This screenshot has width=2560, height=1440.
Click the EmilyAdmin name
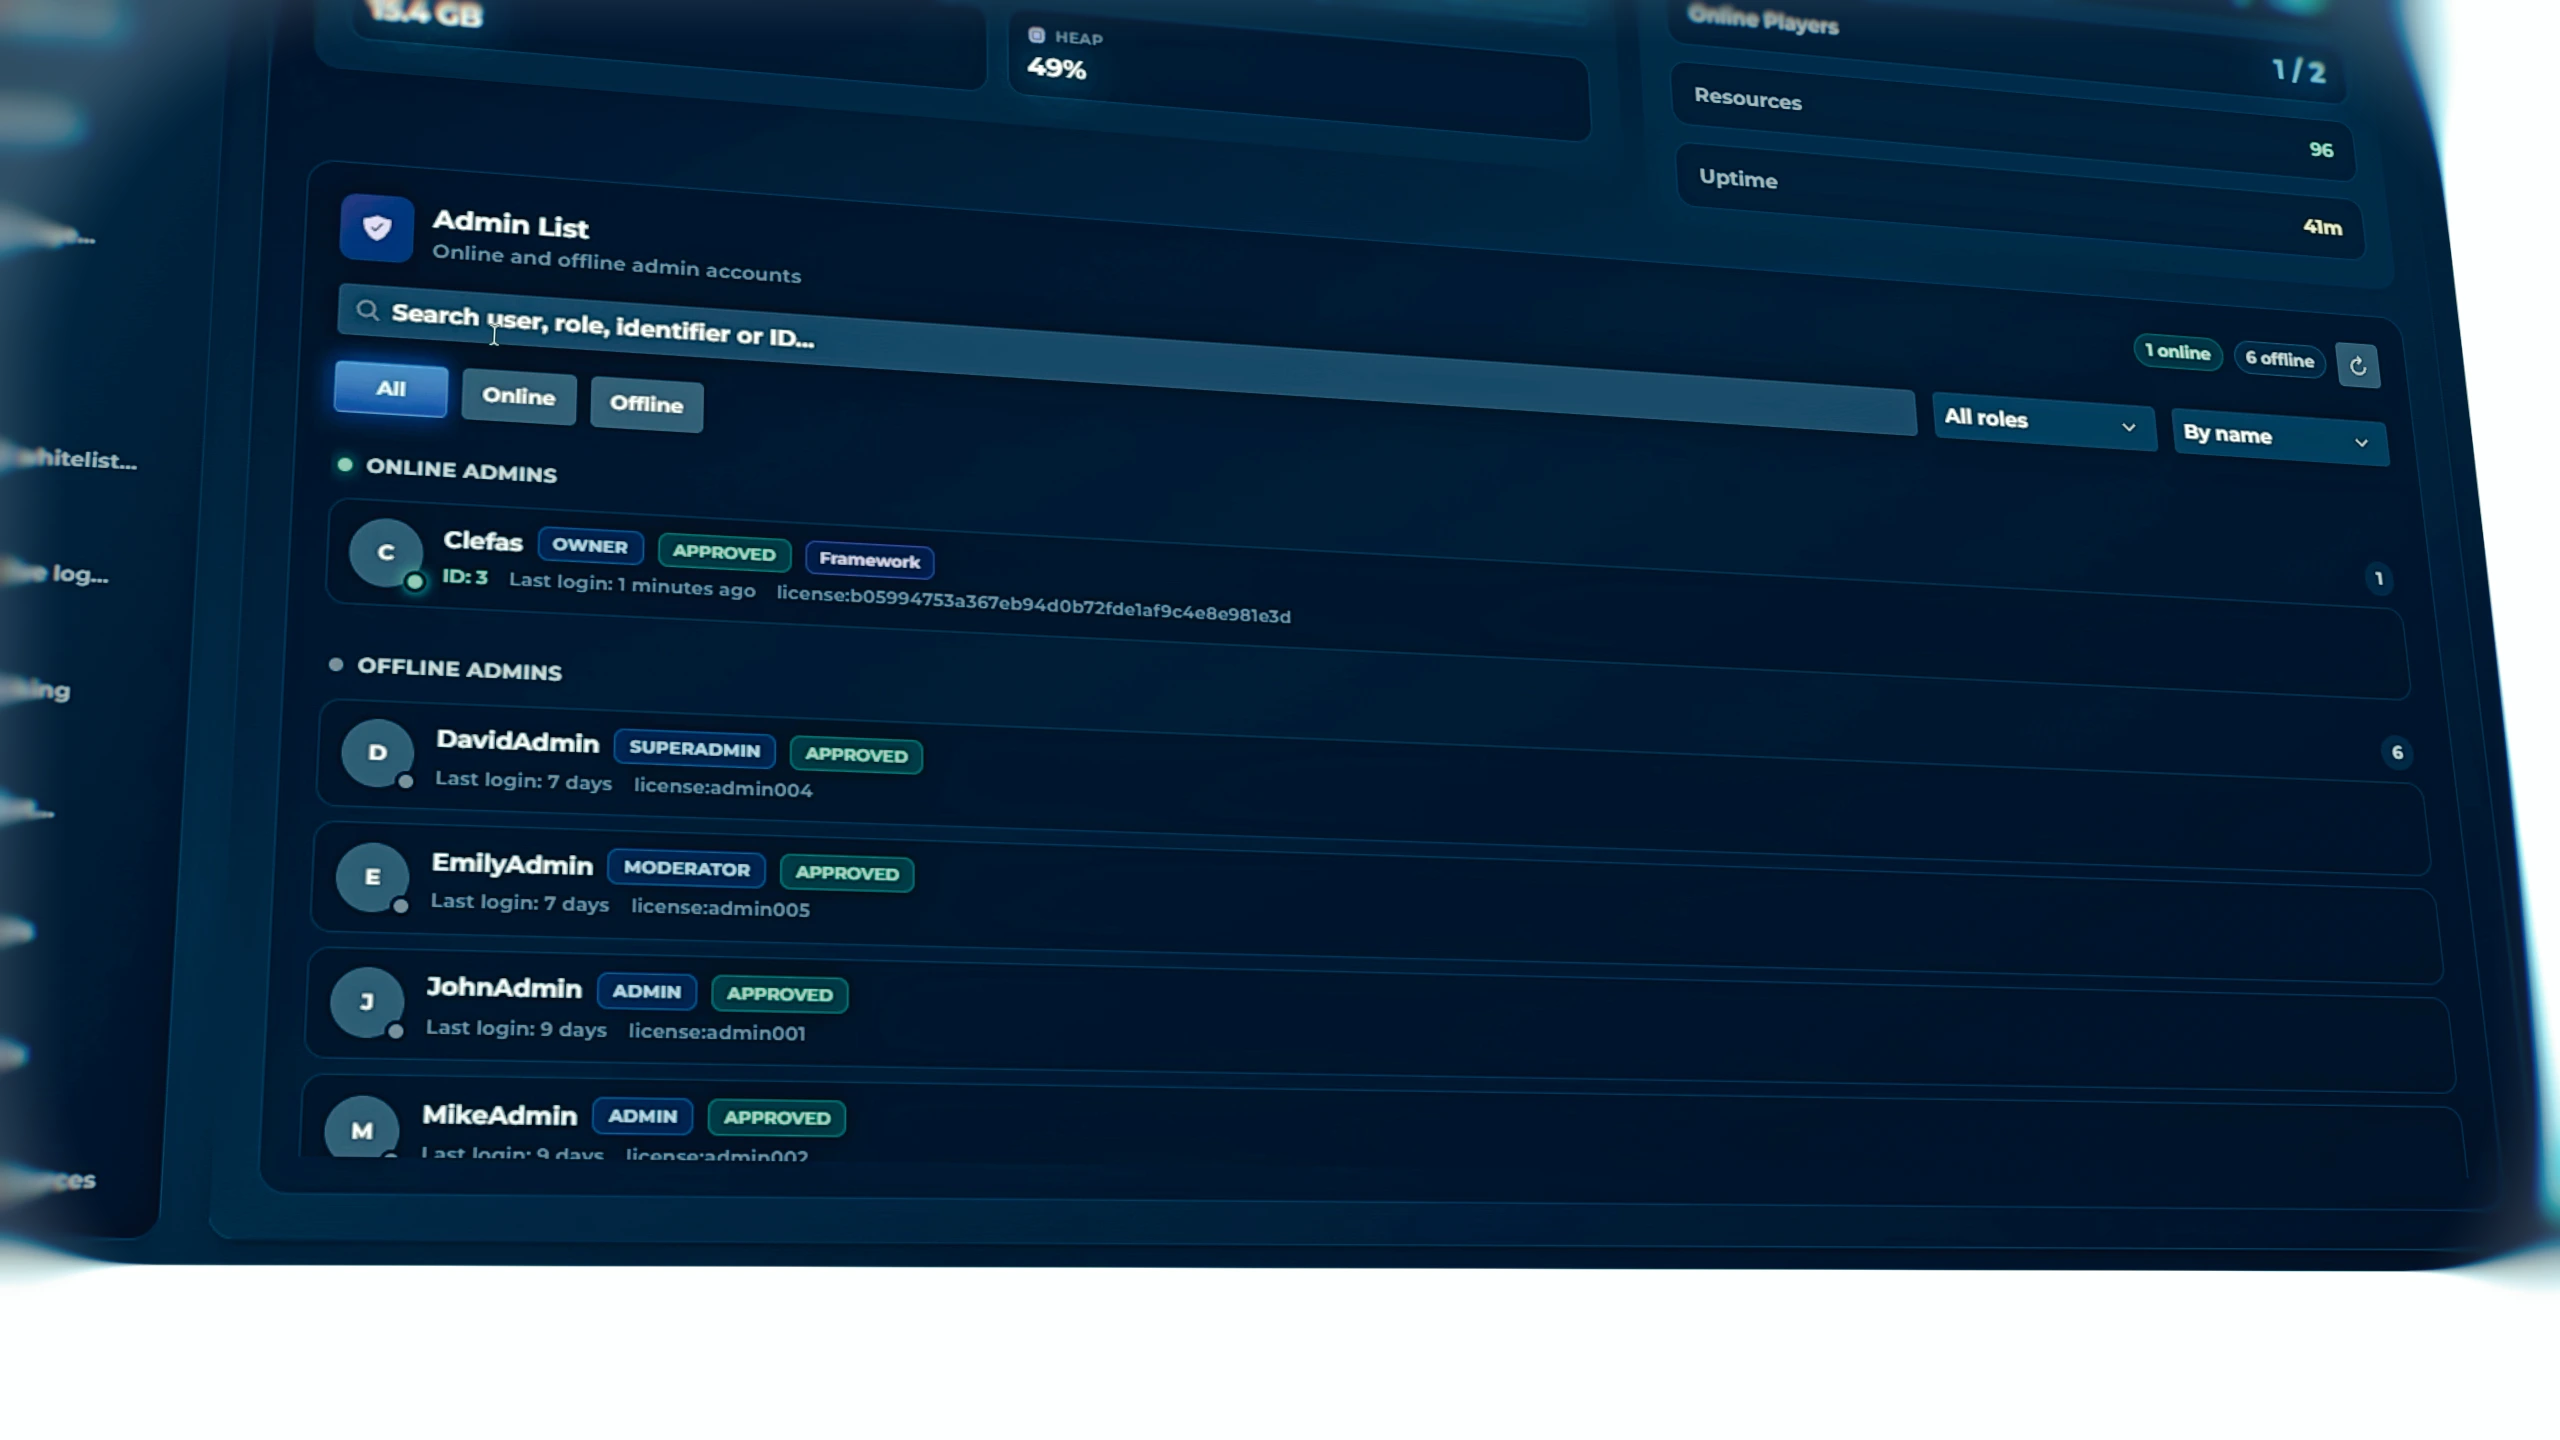tap(512, 865)
